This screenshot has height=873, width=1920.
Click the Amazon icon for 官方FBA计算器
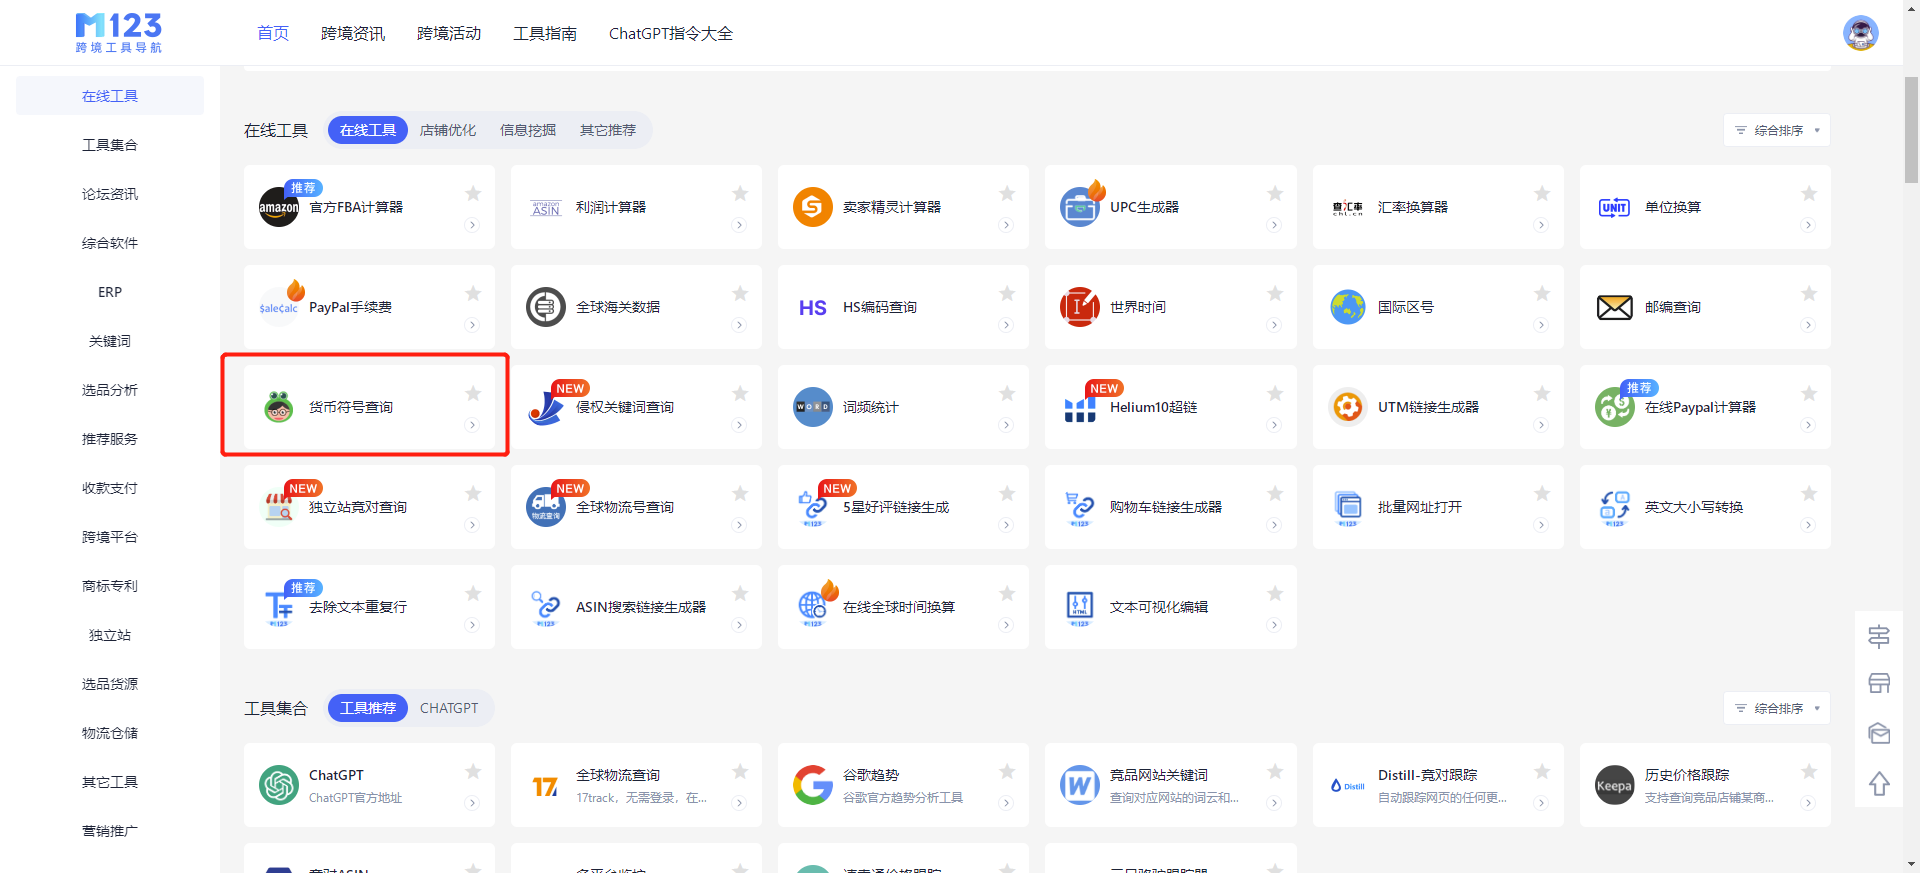tap(279, 207)
